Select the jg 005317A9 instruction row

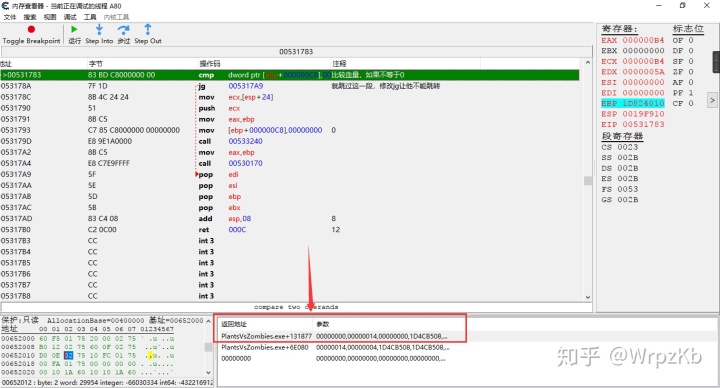click(x=290, y=86)
